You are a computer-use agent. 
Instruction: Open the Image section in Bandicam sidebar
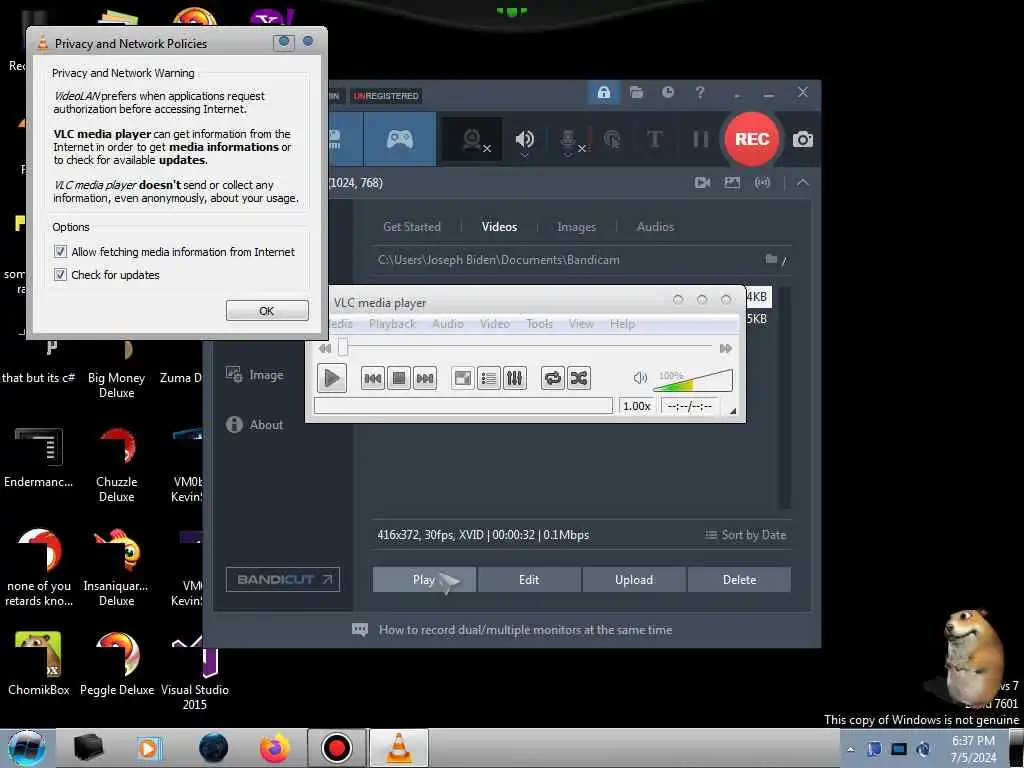[255, 375]
